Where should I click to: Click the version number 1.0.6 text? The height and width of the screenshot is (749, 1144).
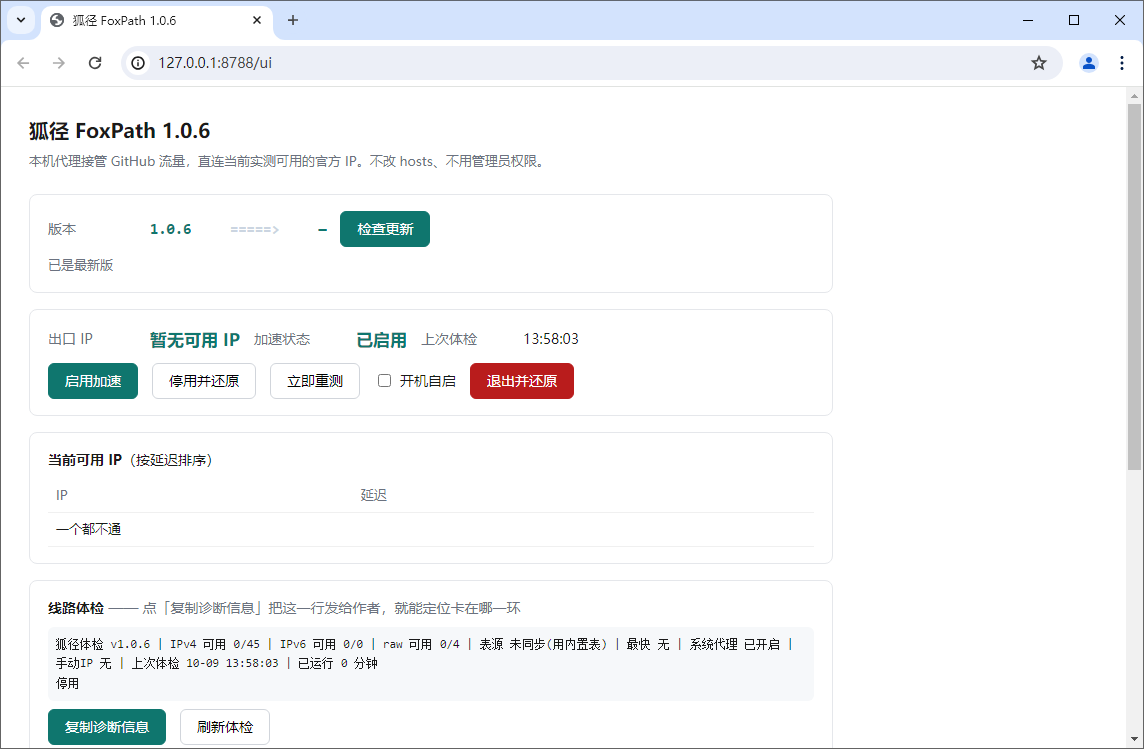point(171,229)
